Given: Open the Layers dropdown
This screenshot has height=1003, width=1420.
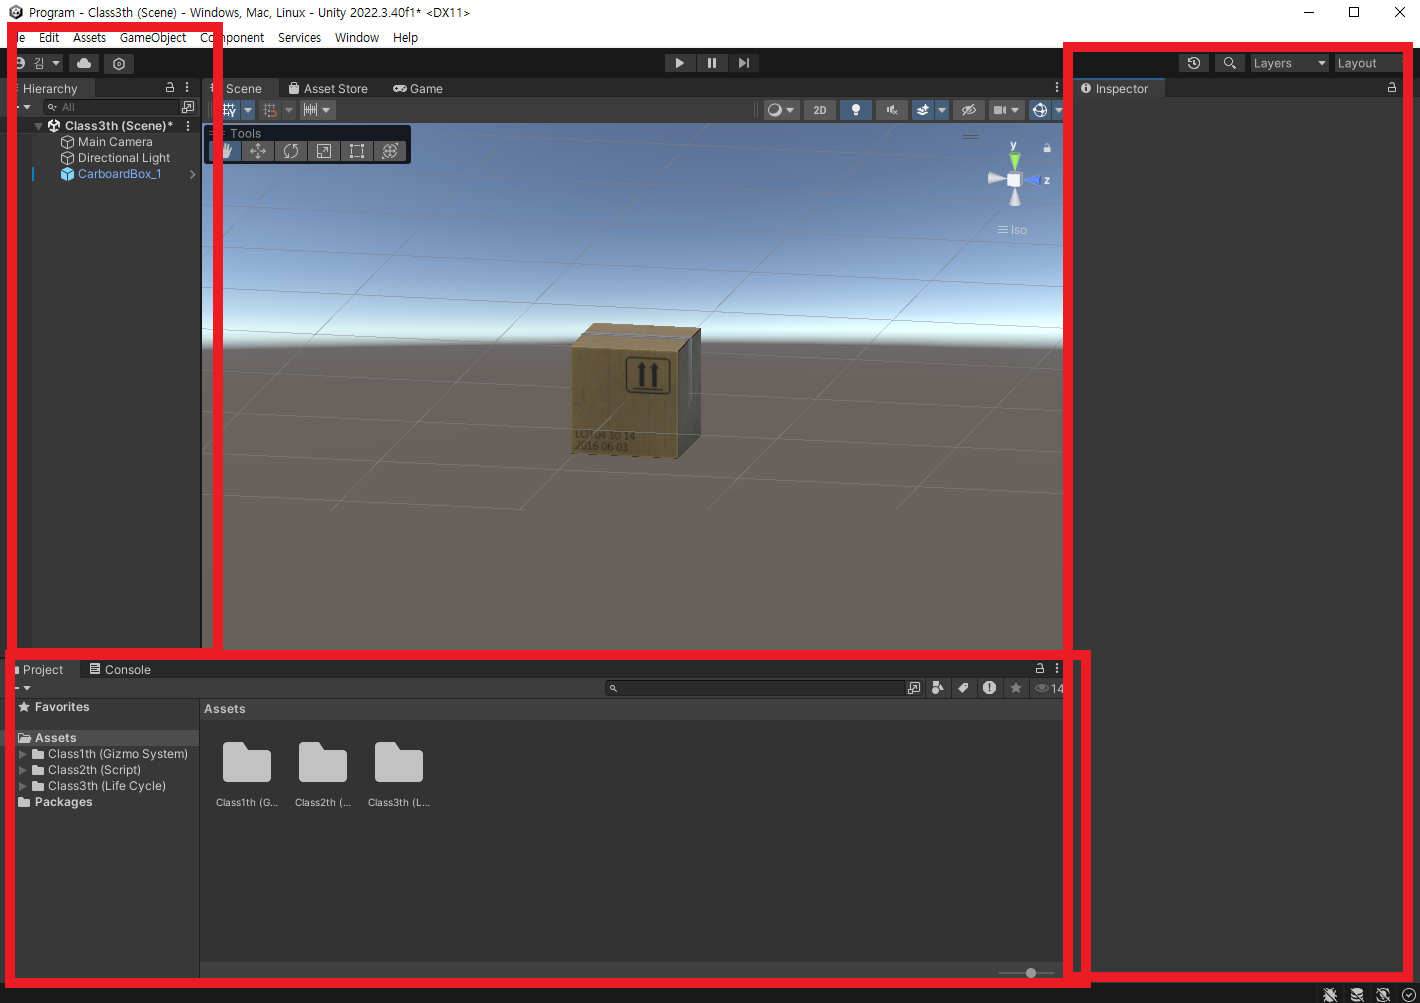Looking at the screenshot, I should pos(1288,62).
